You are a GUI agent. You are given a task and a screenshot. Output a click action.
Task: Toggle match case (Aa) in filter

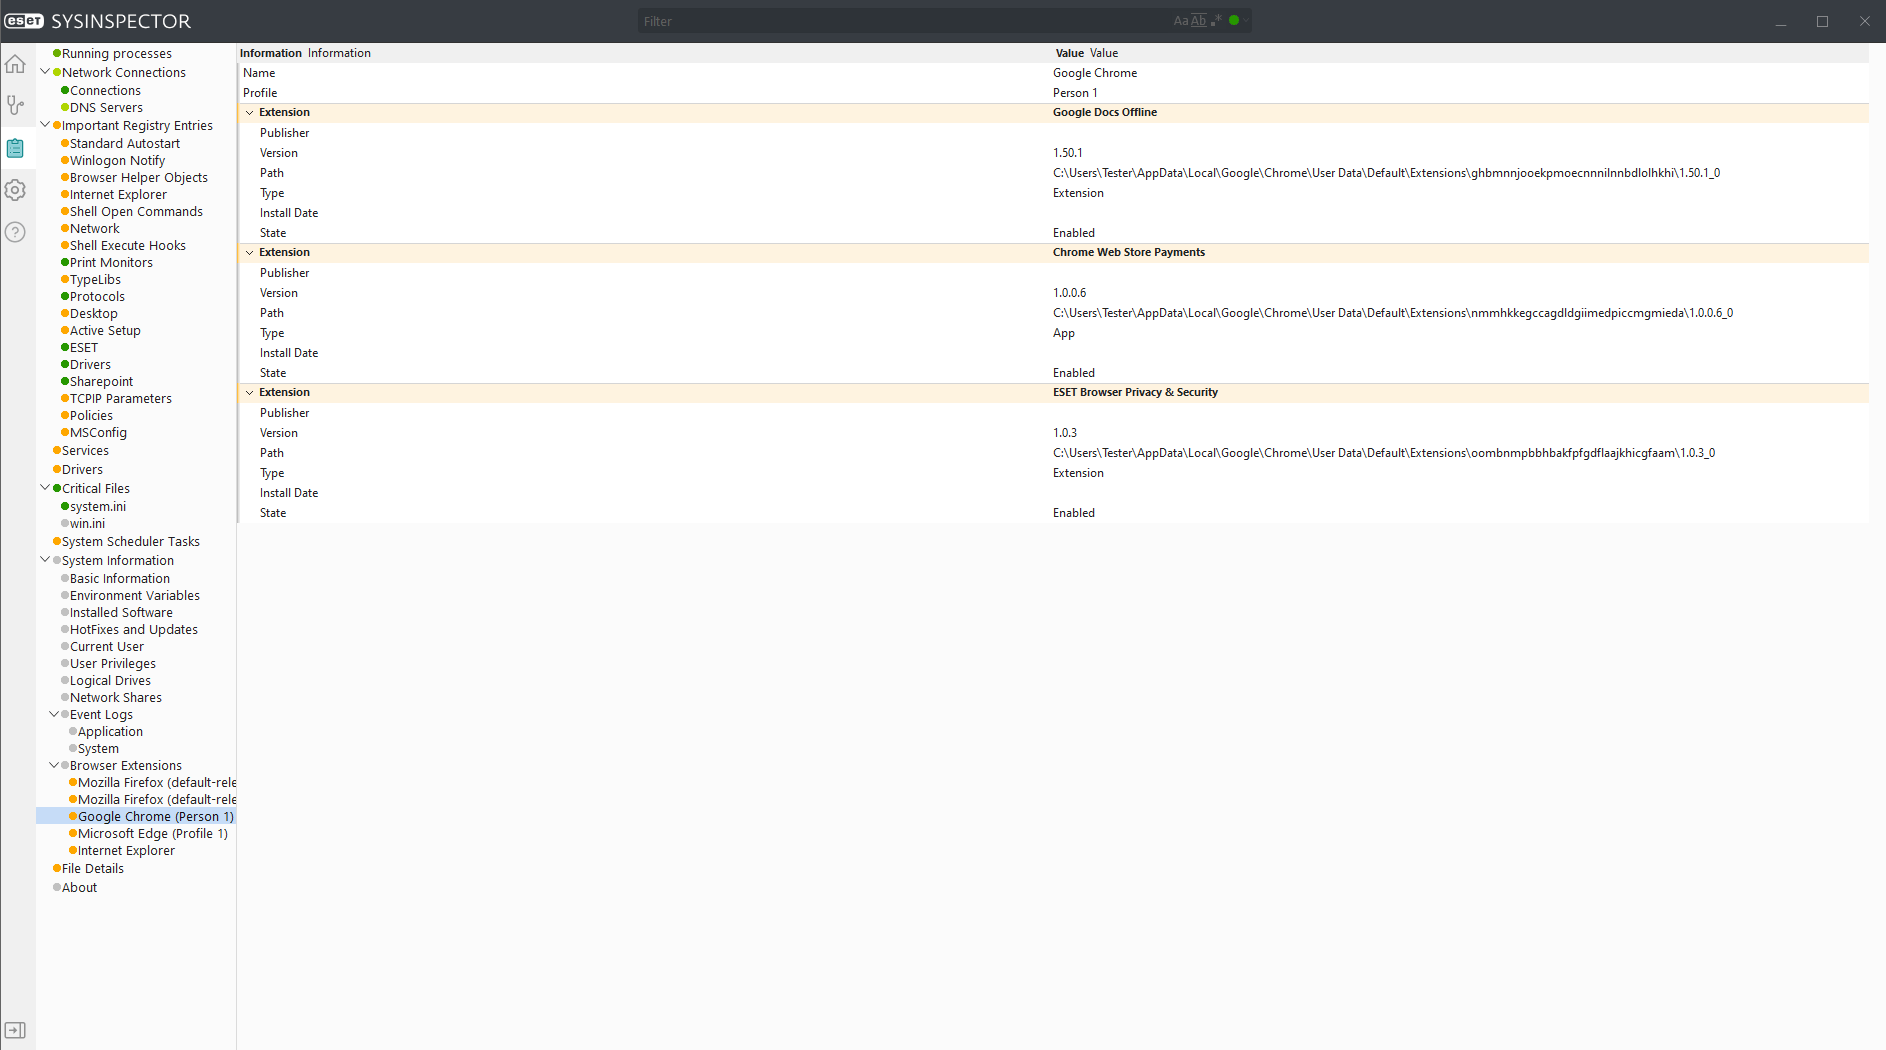1181,21
